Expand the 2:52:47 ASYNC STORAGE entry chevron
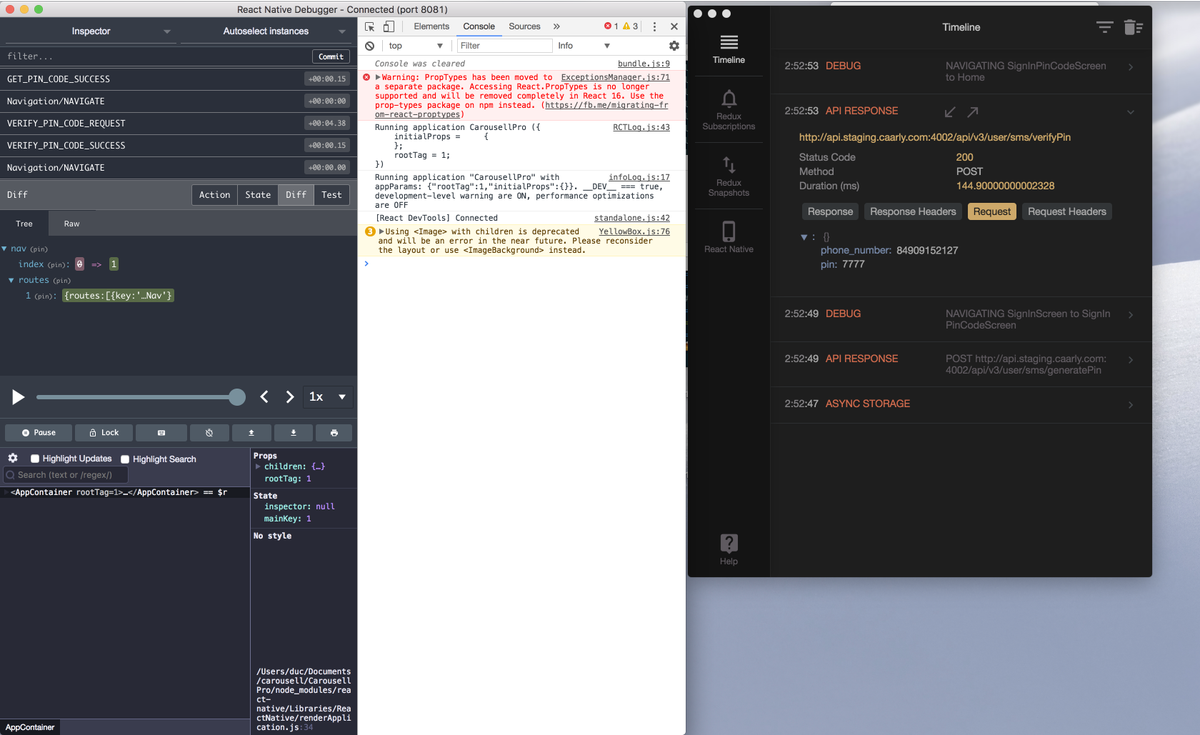This screenshot has width=1200, height=735. pyautogui.click(x=1131, y=404)
